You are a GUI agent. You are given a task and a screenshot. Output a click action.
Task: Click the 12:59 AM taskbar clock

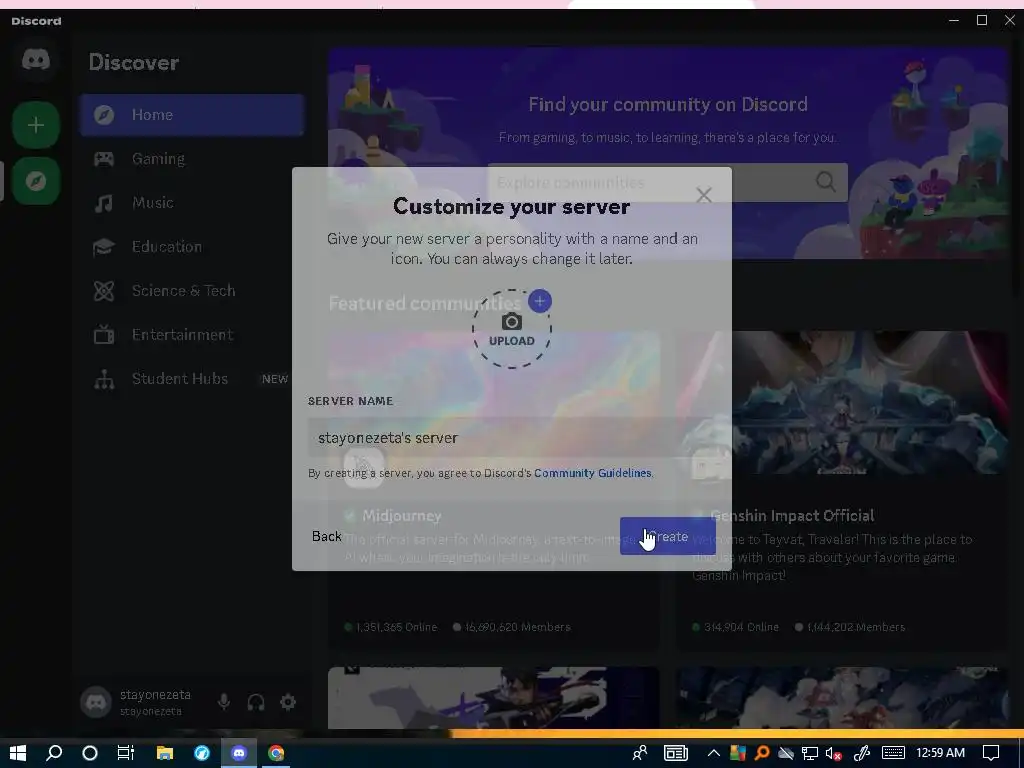(940, 753)
